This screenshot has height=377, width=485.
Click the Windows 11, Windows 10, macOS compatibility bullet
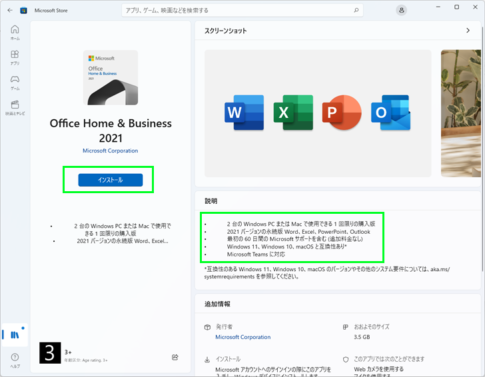tap(287, 247)
